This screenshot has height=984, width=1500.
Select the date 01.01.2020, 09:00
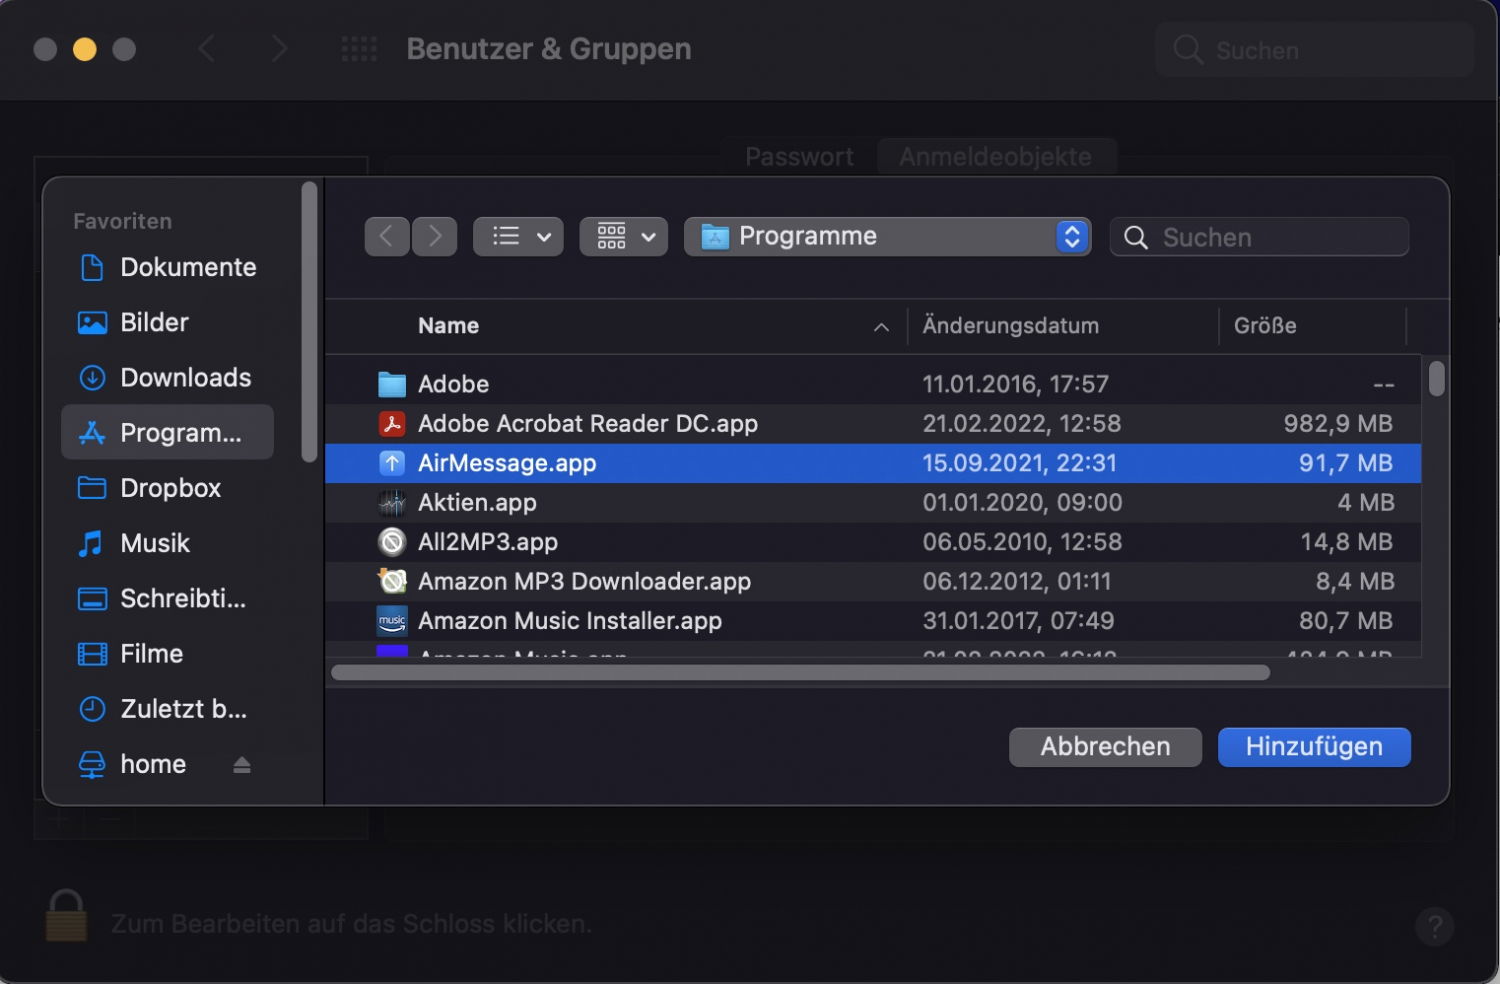(x=1022, y=502)
